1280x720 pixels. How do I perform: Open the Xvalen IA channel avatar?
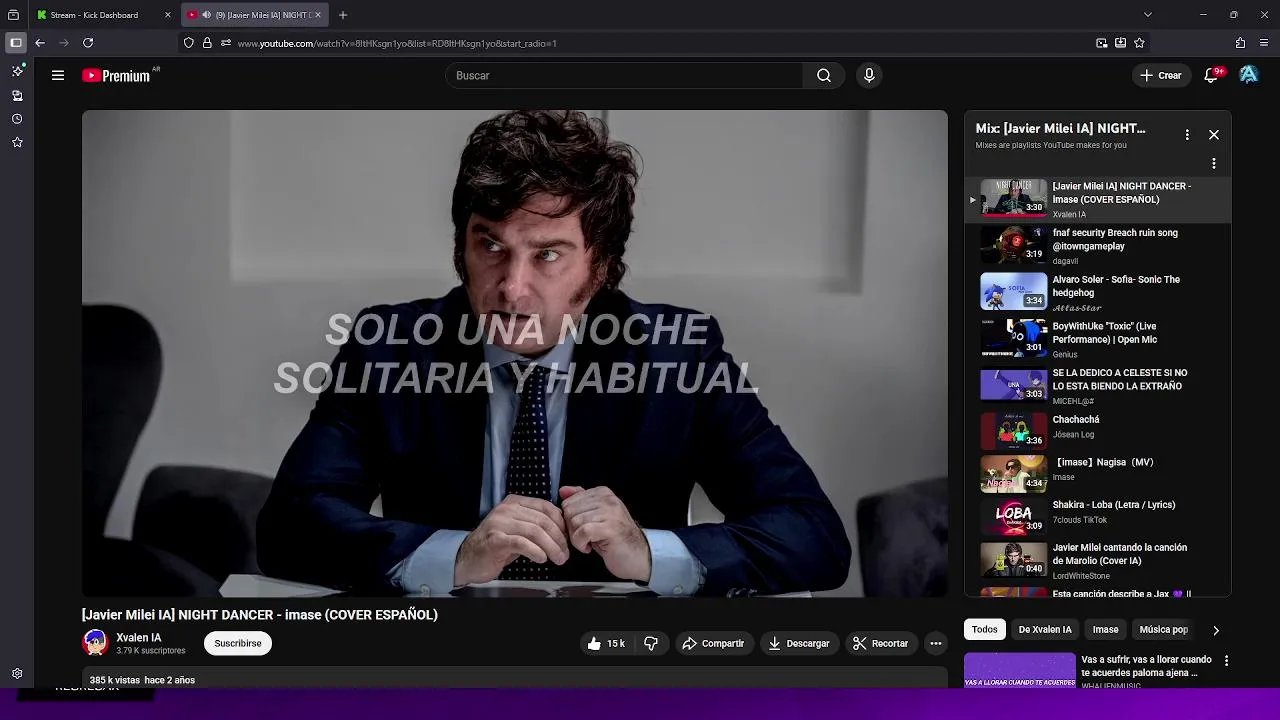(96, 643)
